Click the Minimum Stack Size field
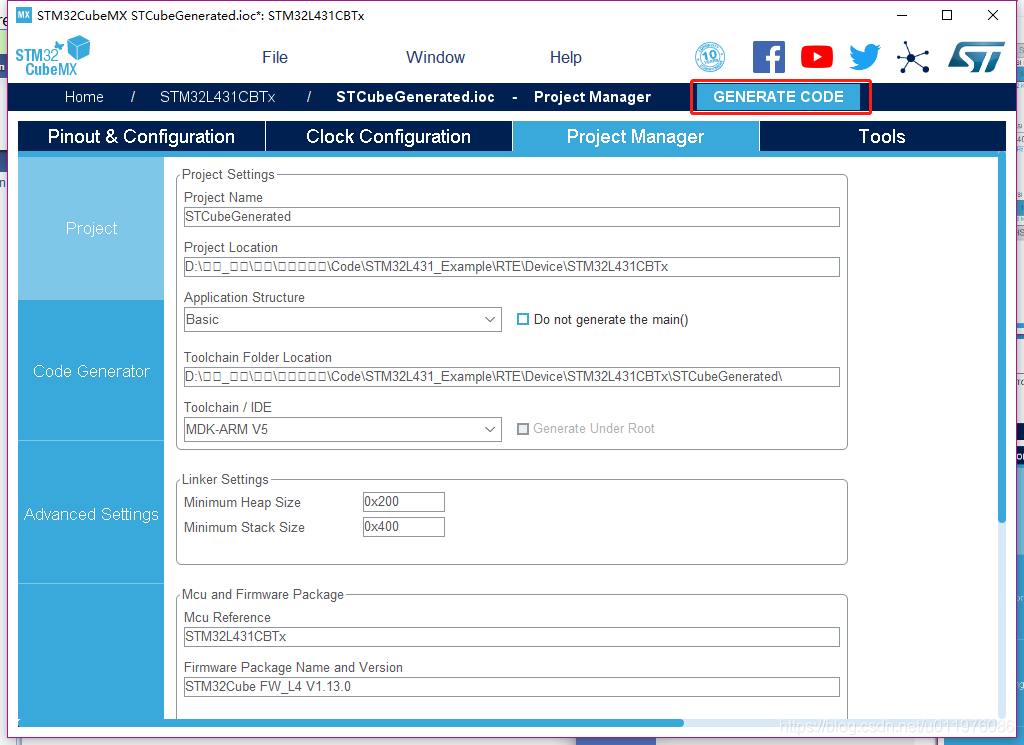 tap(404, 527)
